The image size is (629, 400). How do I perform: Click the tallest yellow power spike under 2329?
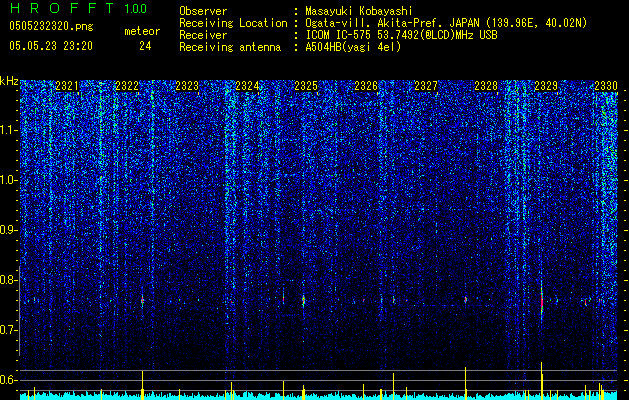tap(542, 379)
